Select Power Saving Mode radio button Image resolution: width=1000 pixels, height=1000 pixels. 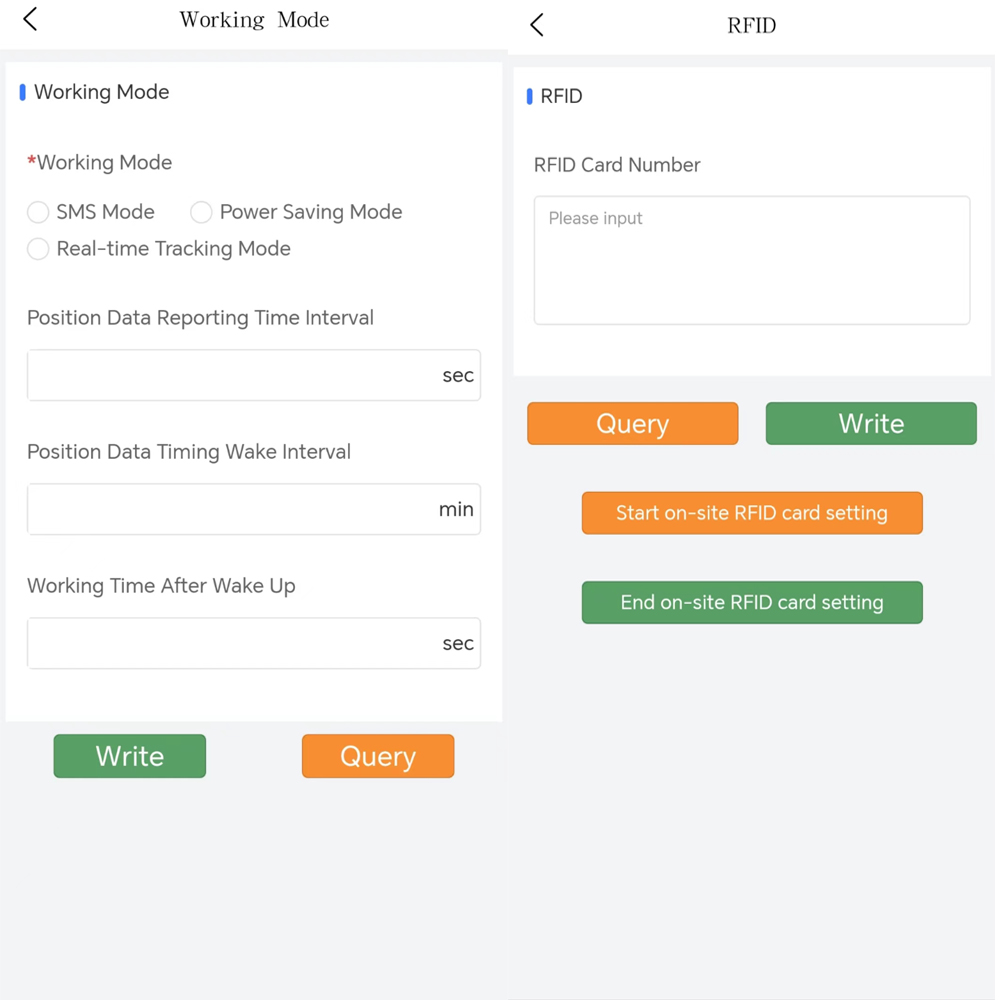(x=200, y=212)
